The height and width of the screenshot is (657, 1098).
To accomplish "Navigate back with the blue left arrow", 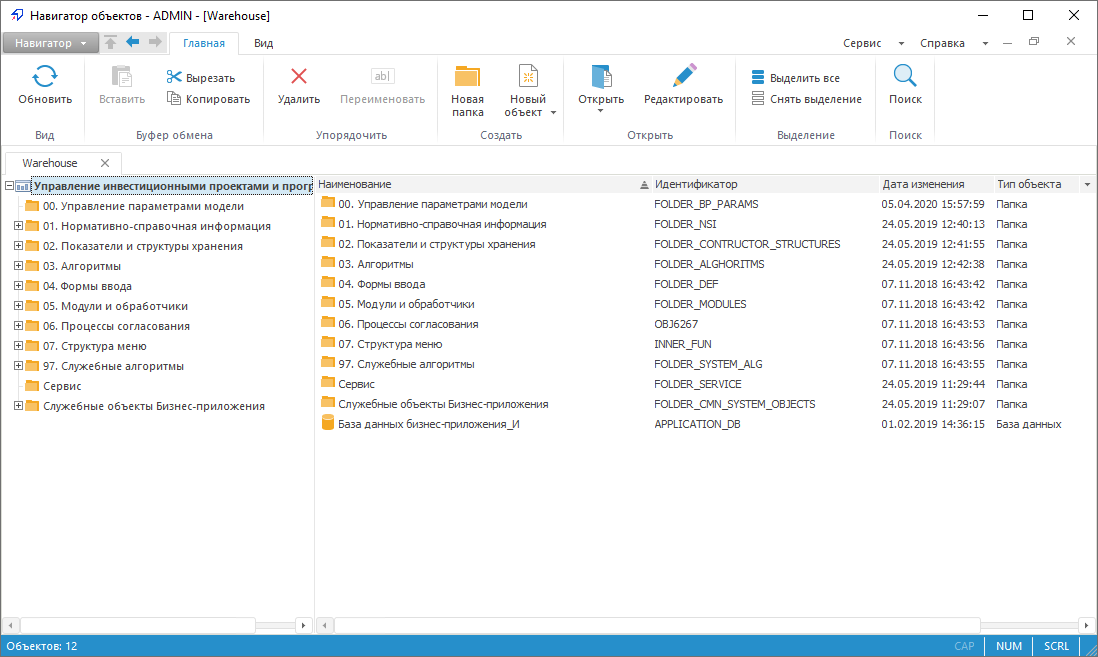I will tap(132, 42).
